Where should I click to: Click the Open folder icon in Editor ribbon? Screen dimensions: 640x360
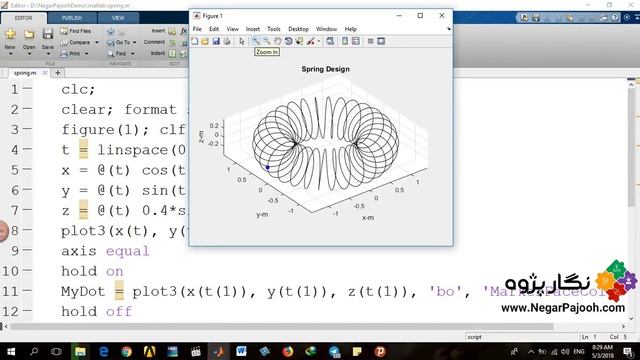click(x=29, y=34)
